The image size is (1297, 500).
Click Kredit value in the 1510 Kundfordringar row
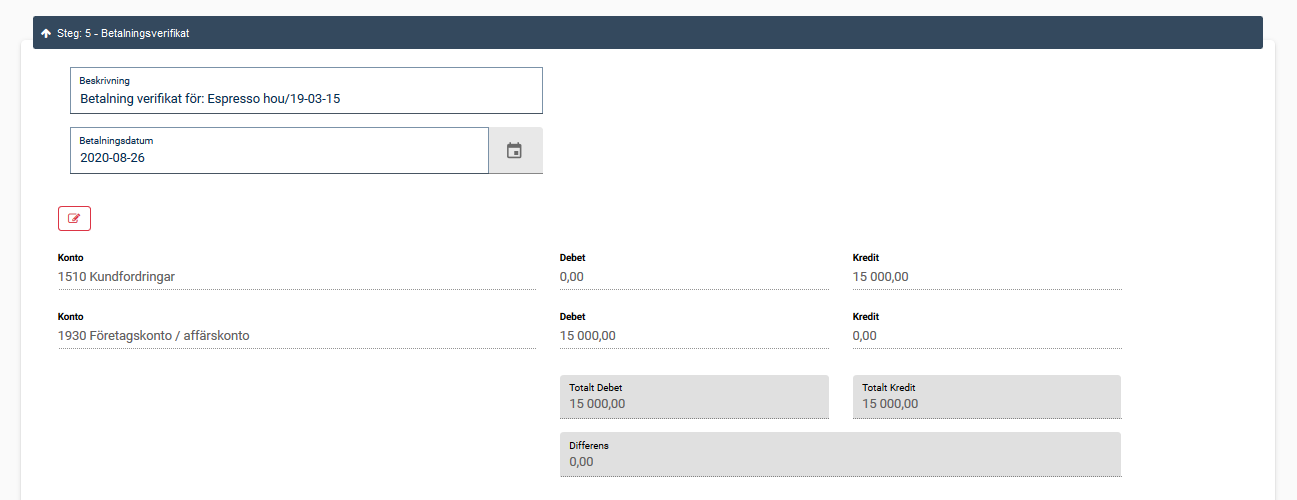[x=986, y=277]
